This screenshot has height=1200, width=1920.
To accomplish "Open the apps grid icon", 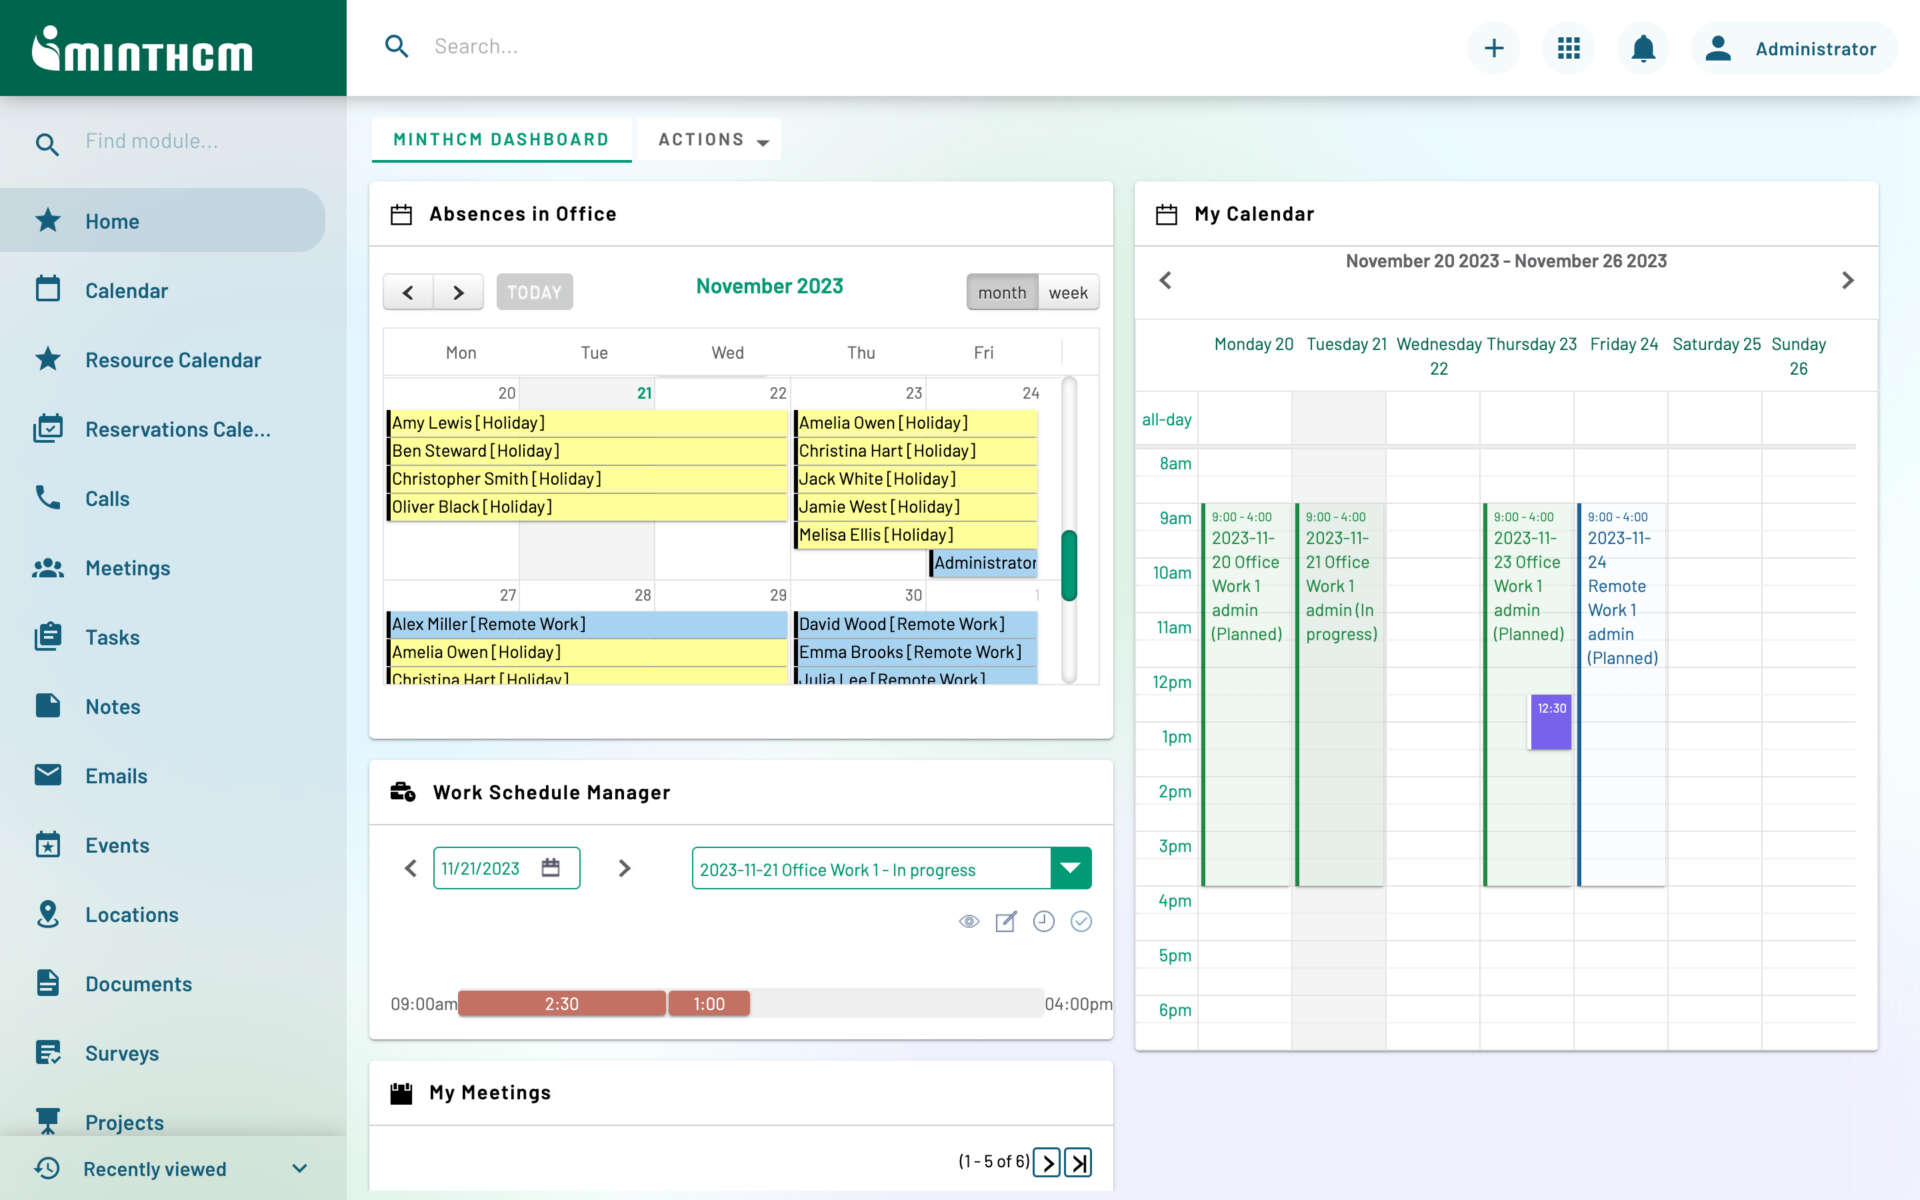I will pos(1569,48).
